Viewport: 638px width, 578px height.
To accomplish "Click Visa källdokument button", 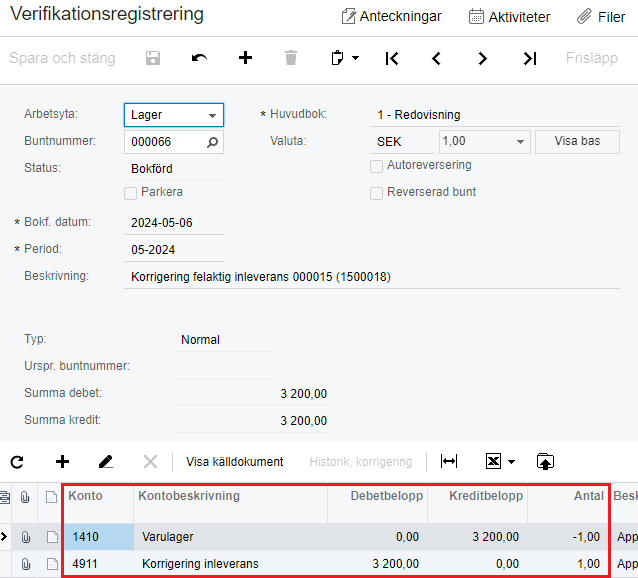I will pos(234,462).
